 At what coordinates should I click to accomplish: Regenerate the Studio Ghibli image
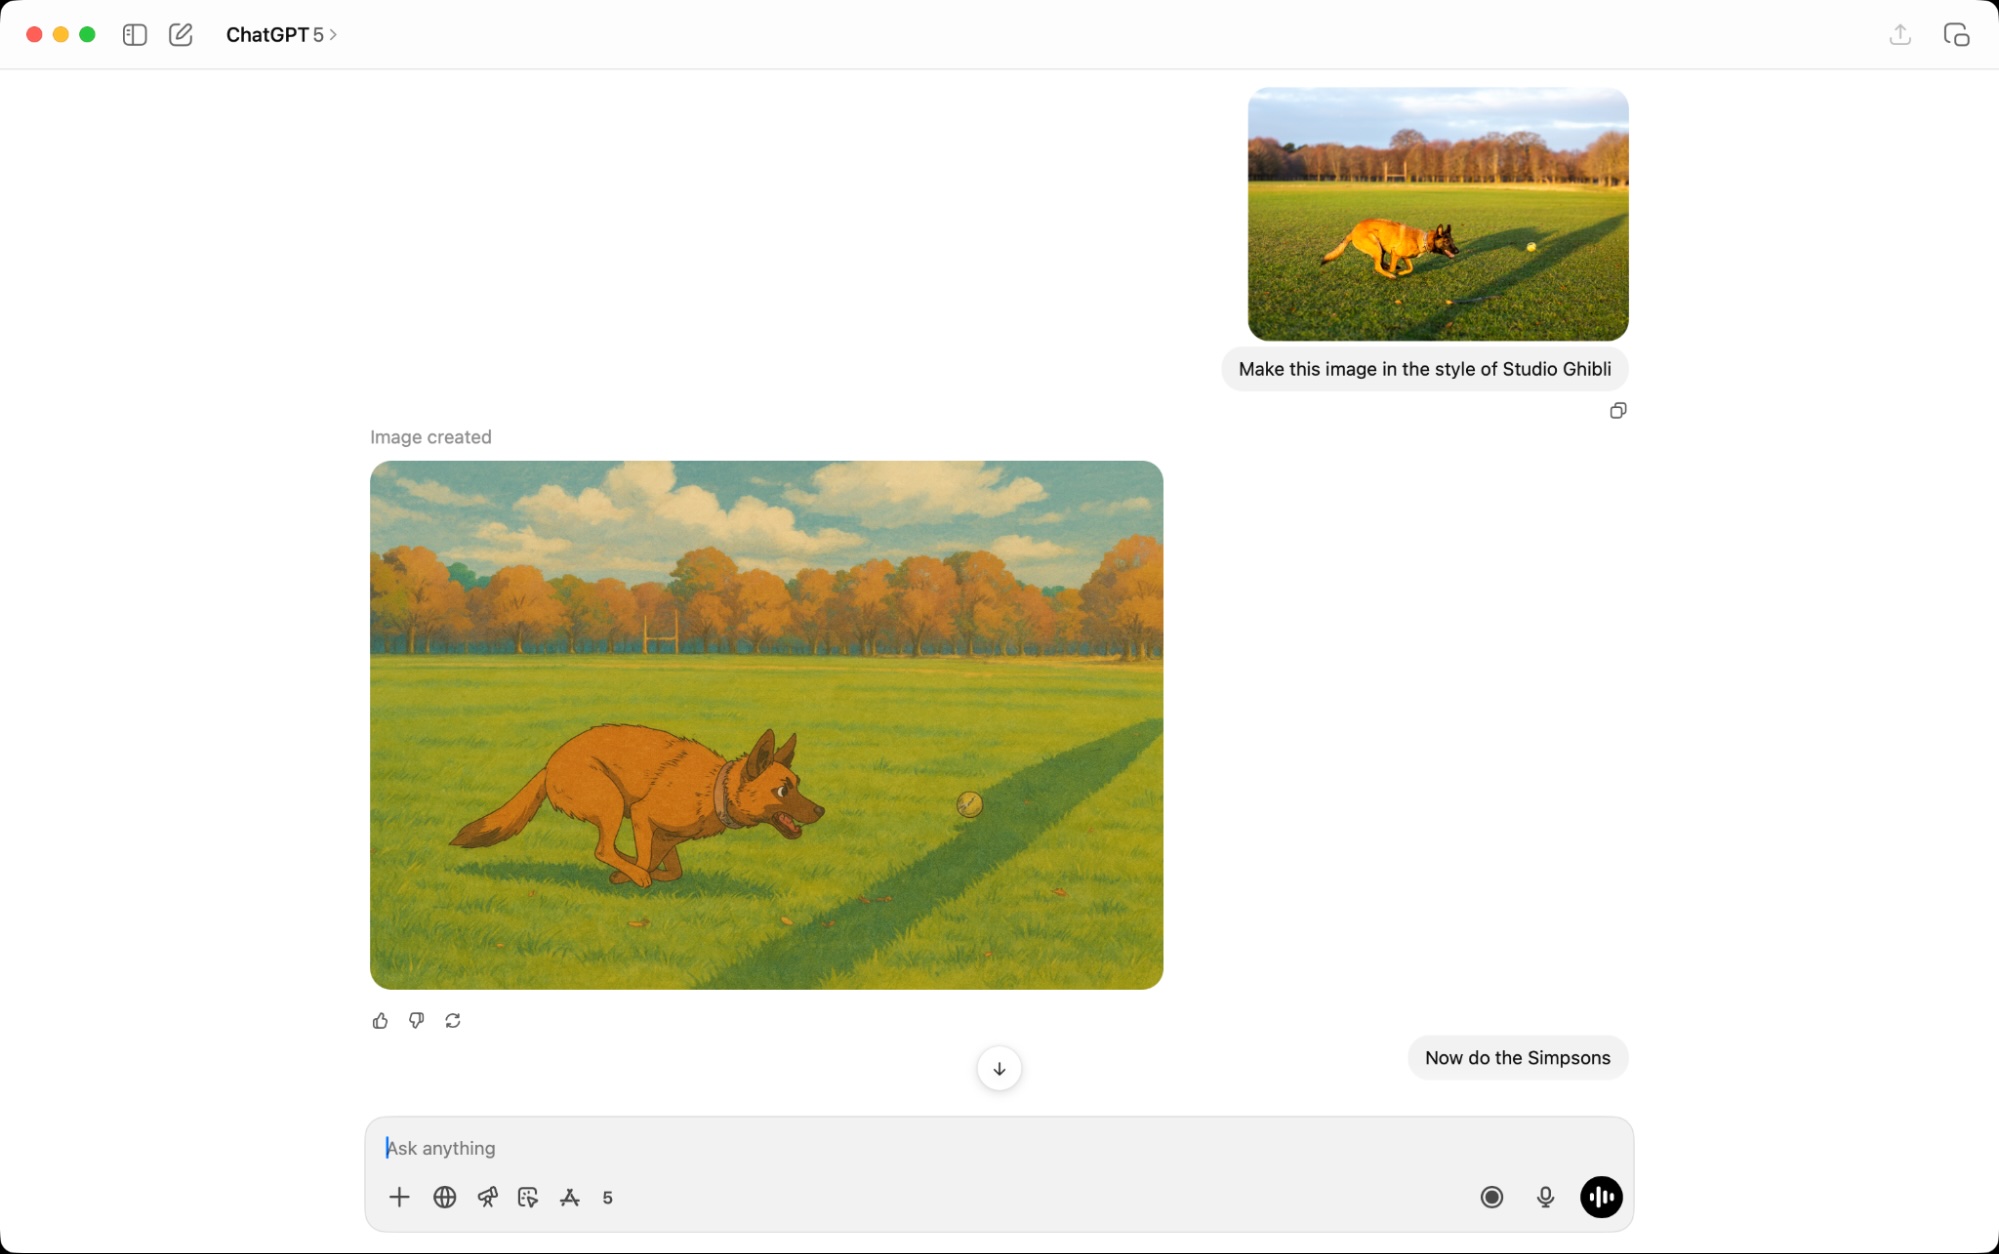[x=452, y=1020]
